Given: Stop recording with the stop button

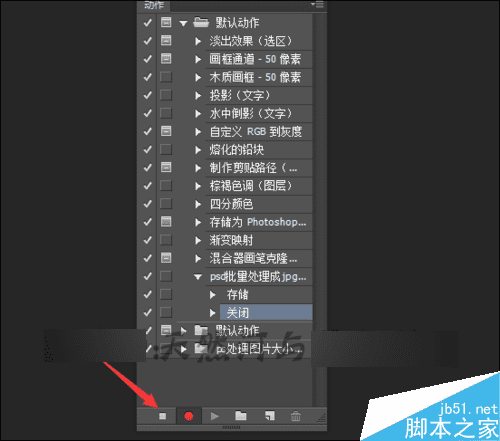Looking at the screenshot, I should tap(163, 416).
